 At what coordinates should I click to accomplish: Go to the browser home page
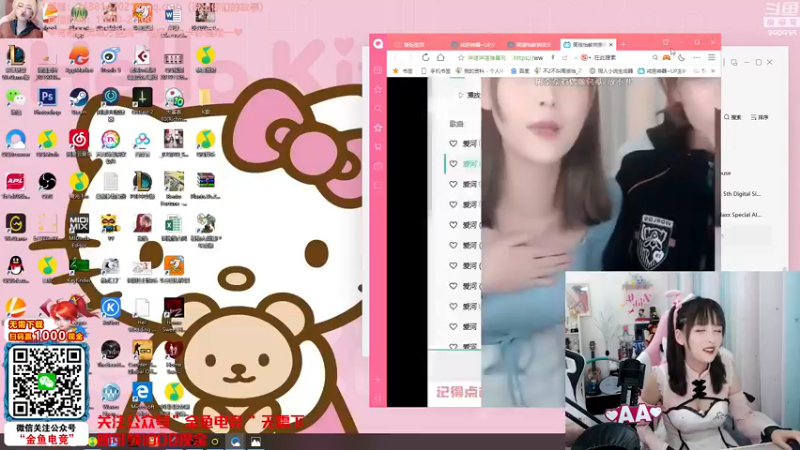click(441, 57)
